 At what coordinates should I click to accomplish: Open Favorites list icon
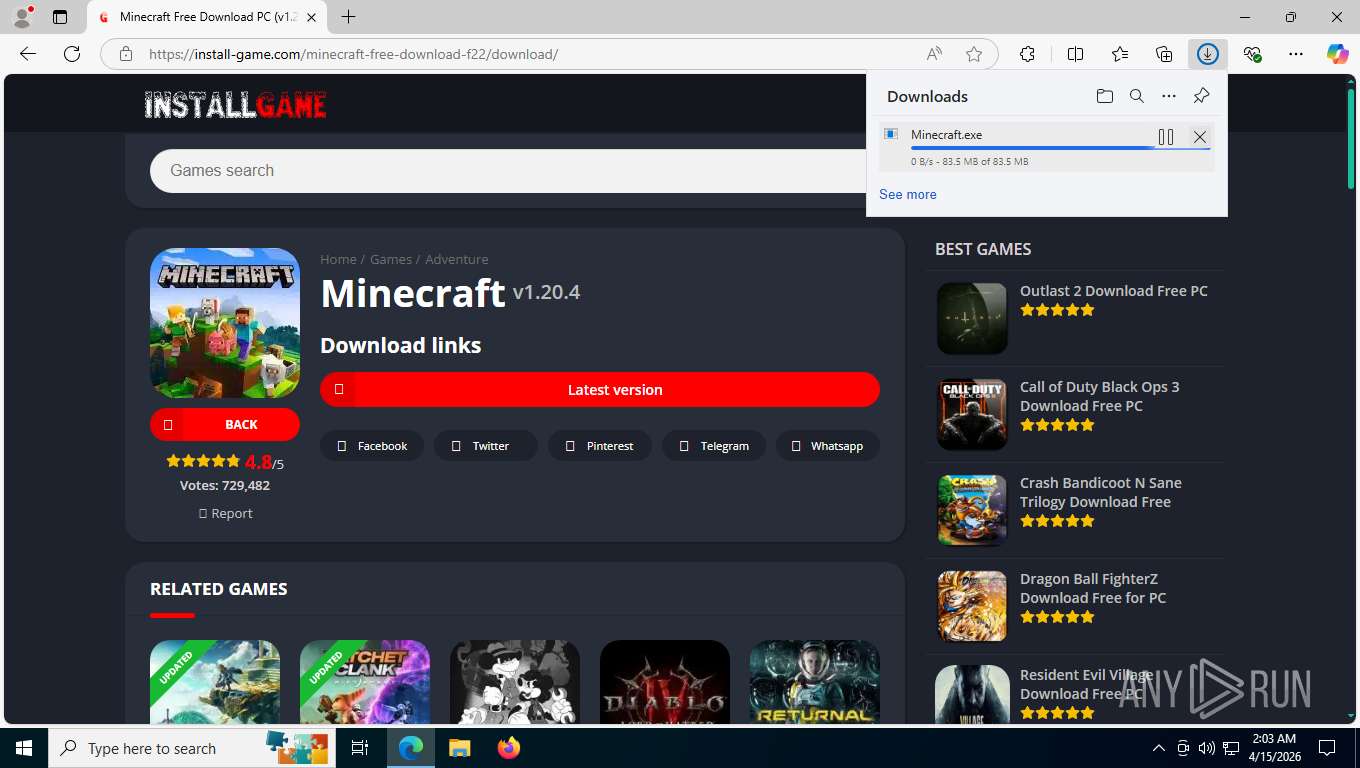point(1120,54)
